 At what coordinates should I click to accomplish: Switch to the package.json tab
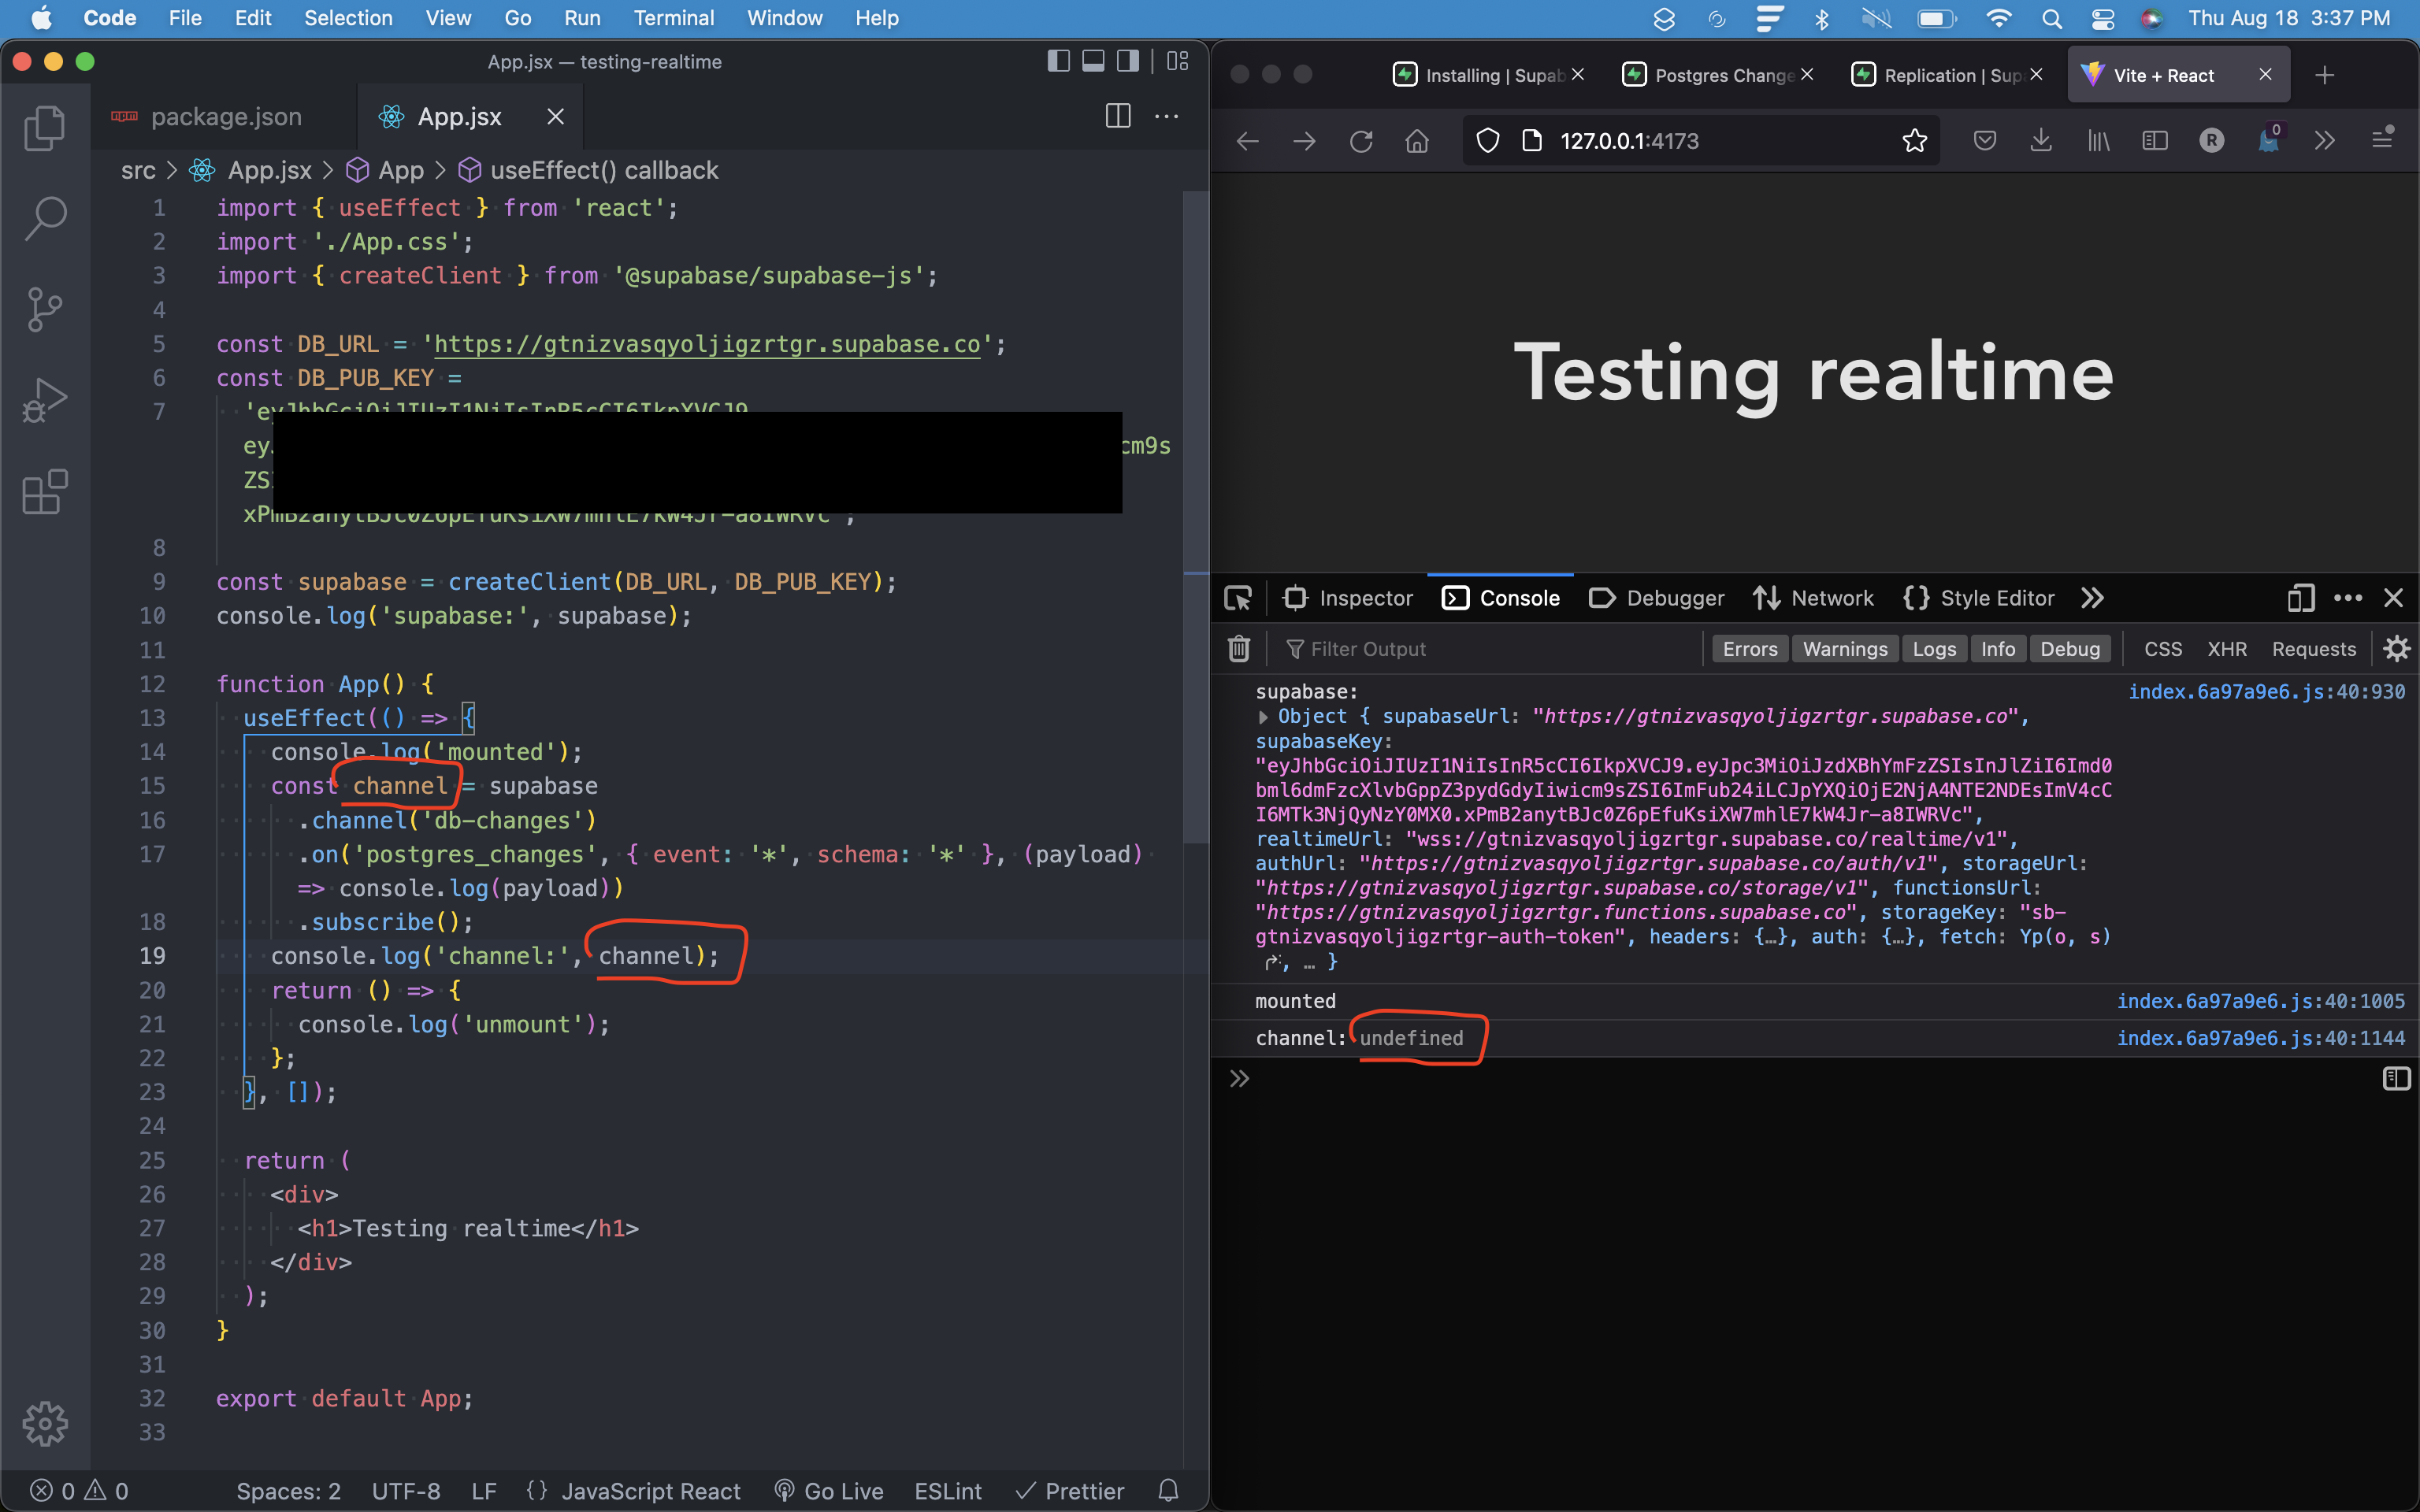pos(225,117)
